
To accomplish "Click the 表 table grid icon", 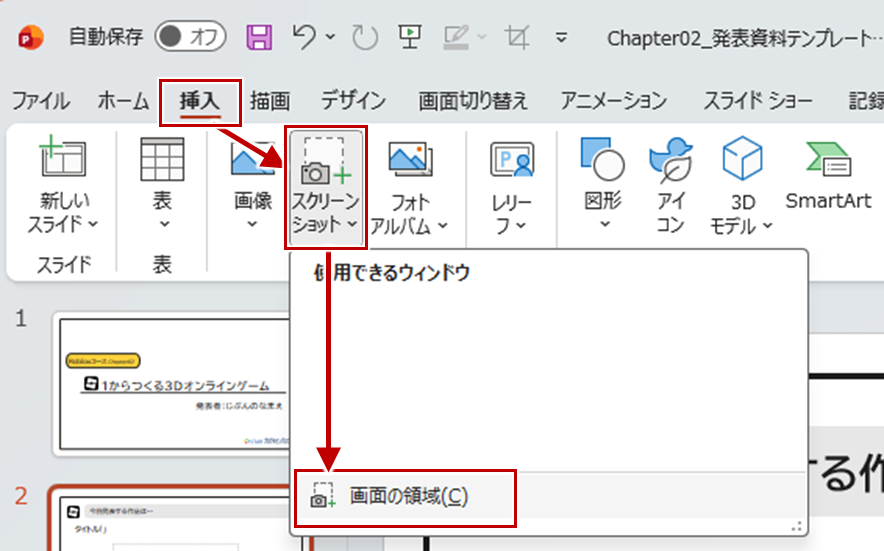I will 162,159.
